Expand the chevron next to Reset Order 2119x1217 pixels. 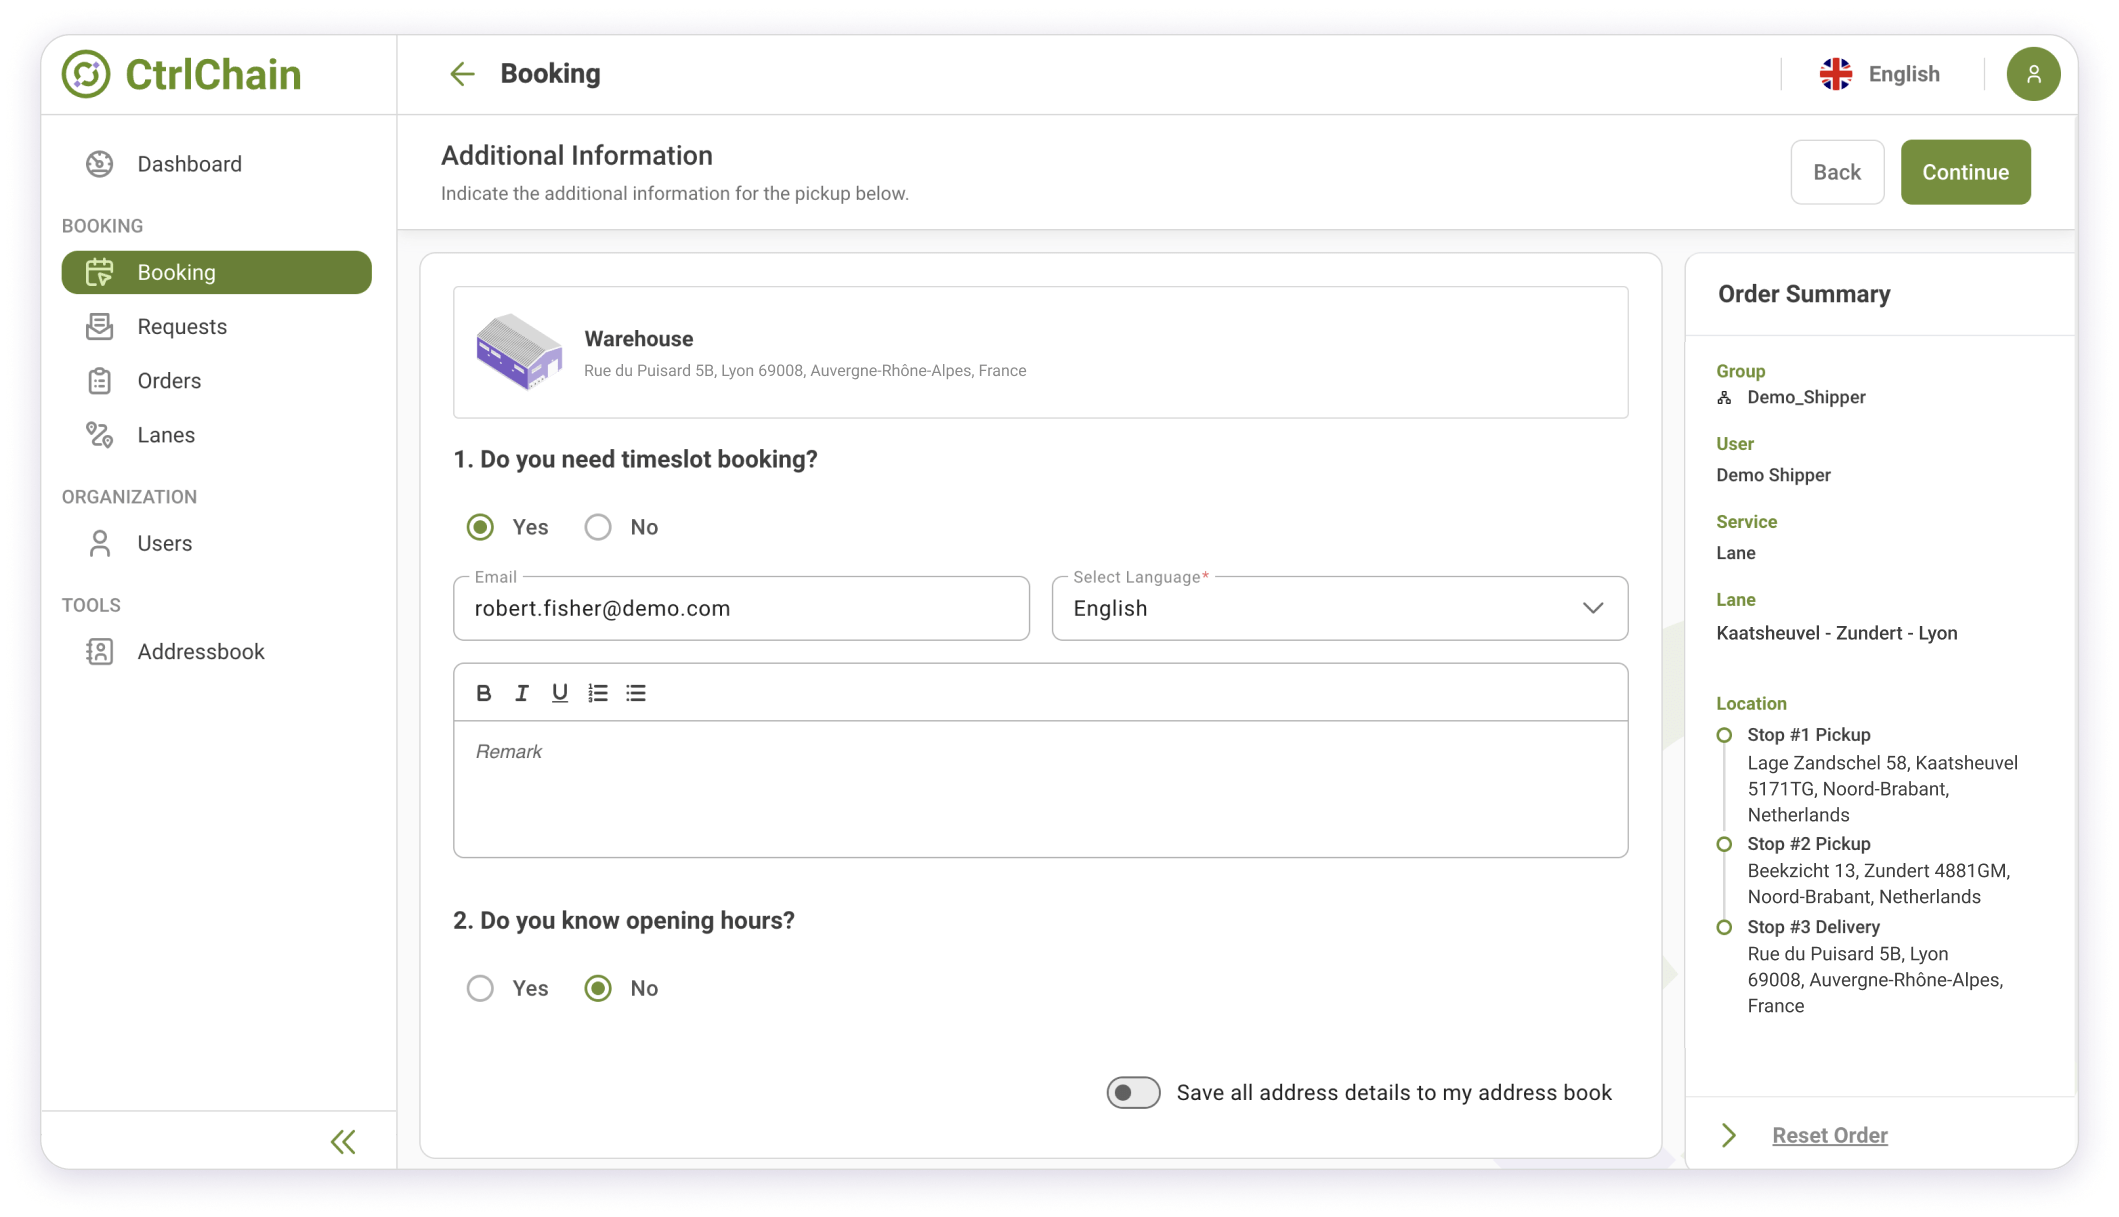click(x=1729, y=1135)
